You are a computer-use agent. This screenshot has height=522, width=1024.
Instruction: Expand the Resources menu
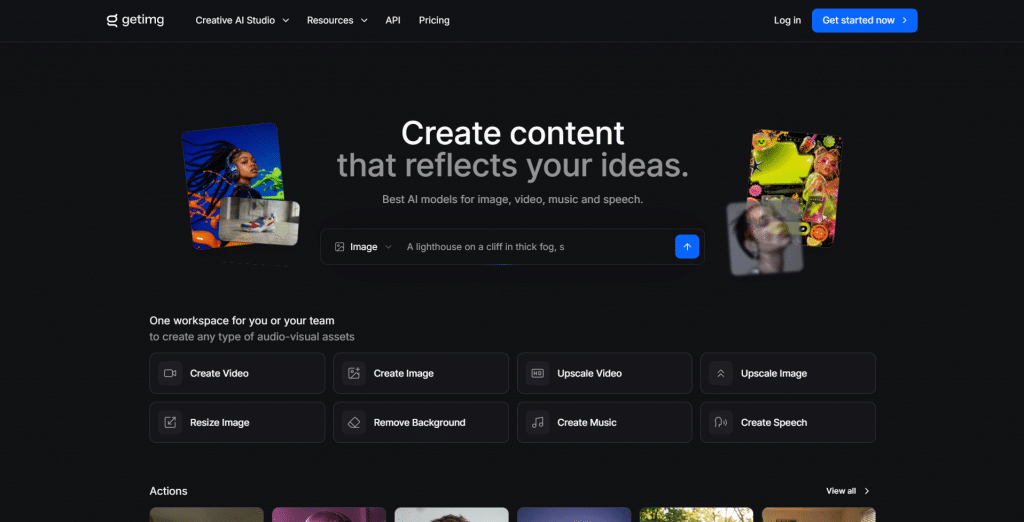coord(337,20)
